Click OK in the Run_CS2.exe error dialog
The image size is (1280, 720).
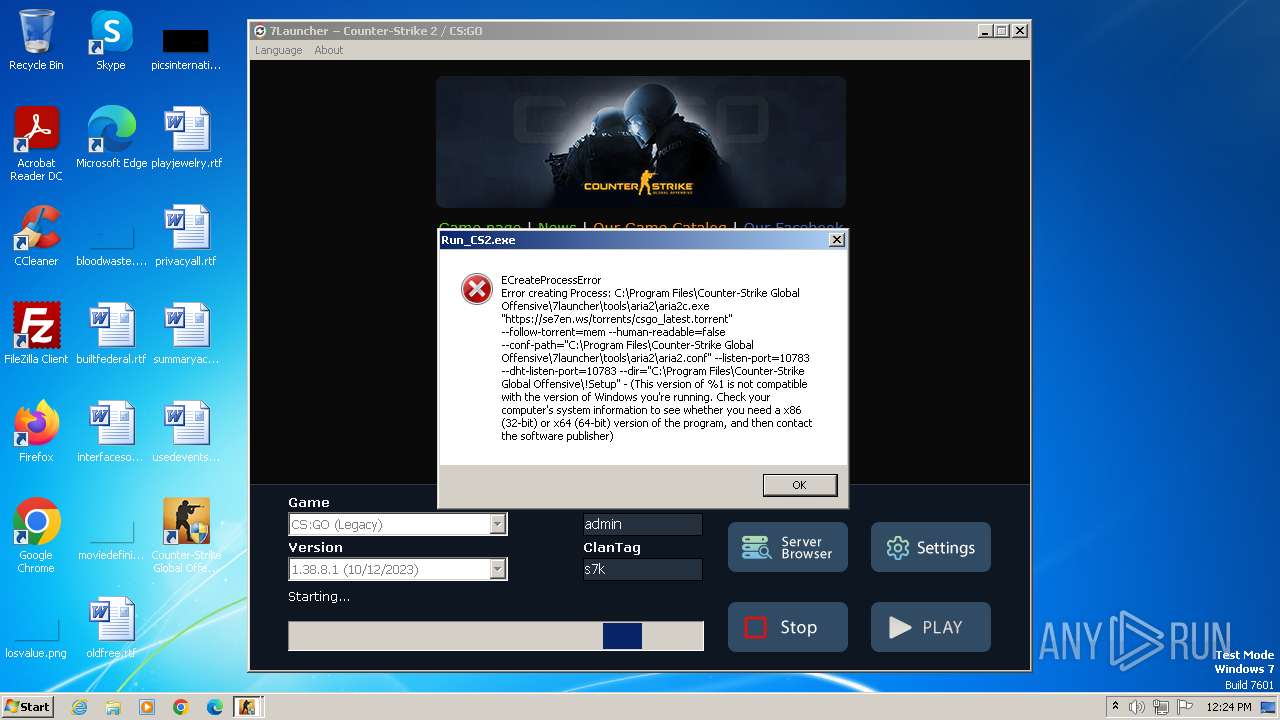tap(799, 484)
